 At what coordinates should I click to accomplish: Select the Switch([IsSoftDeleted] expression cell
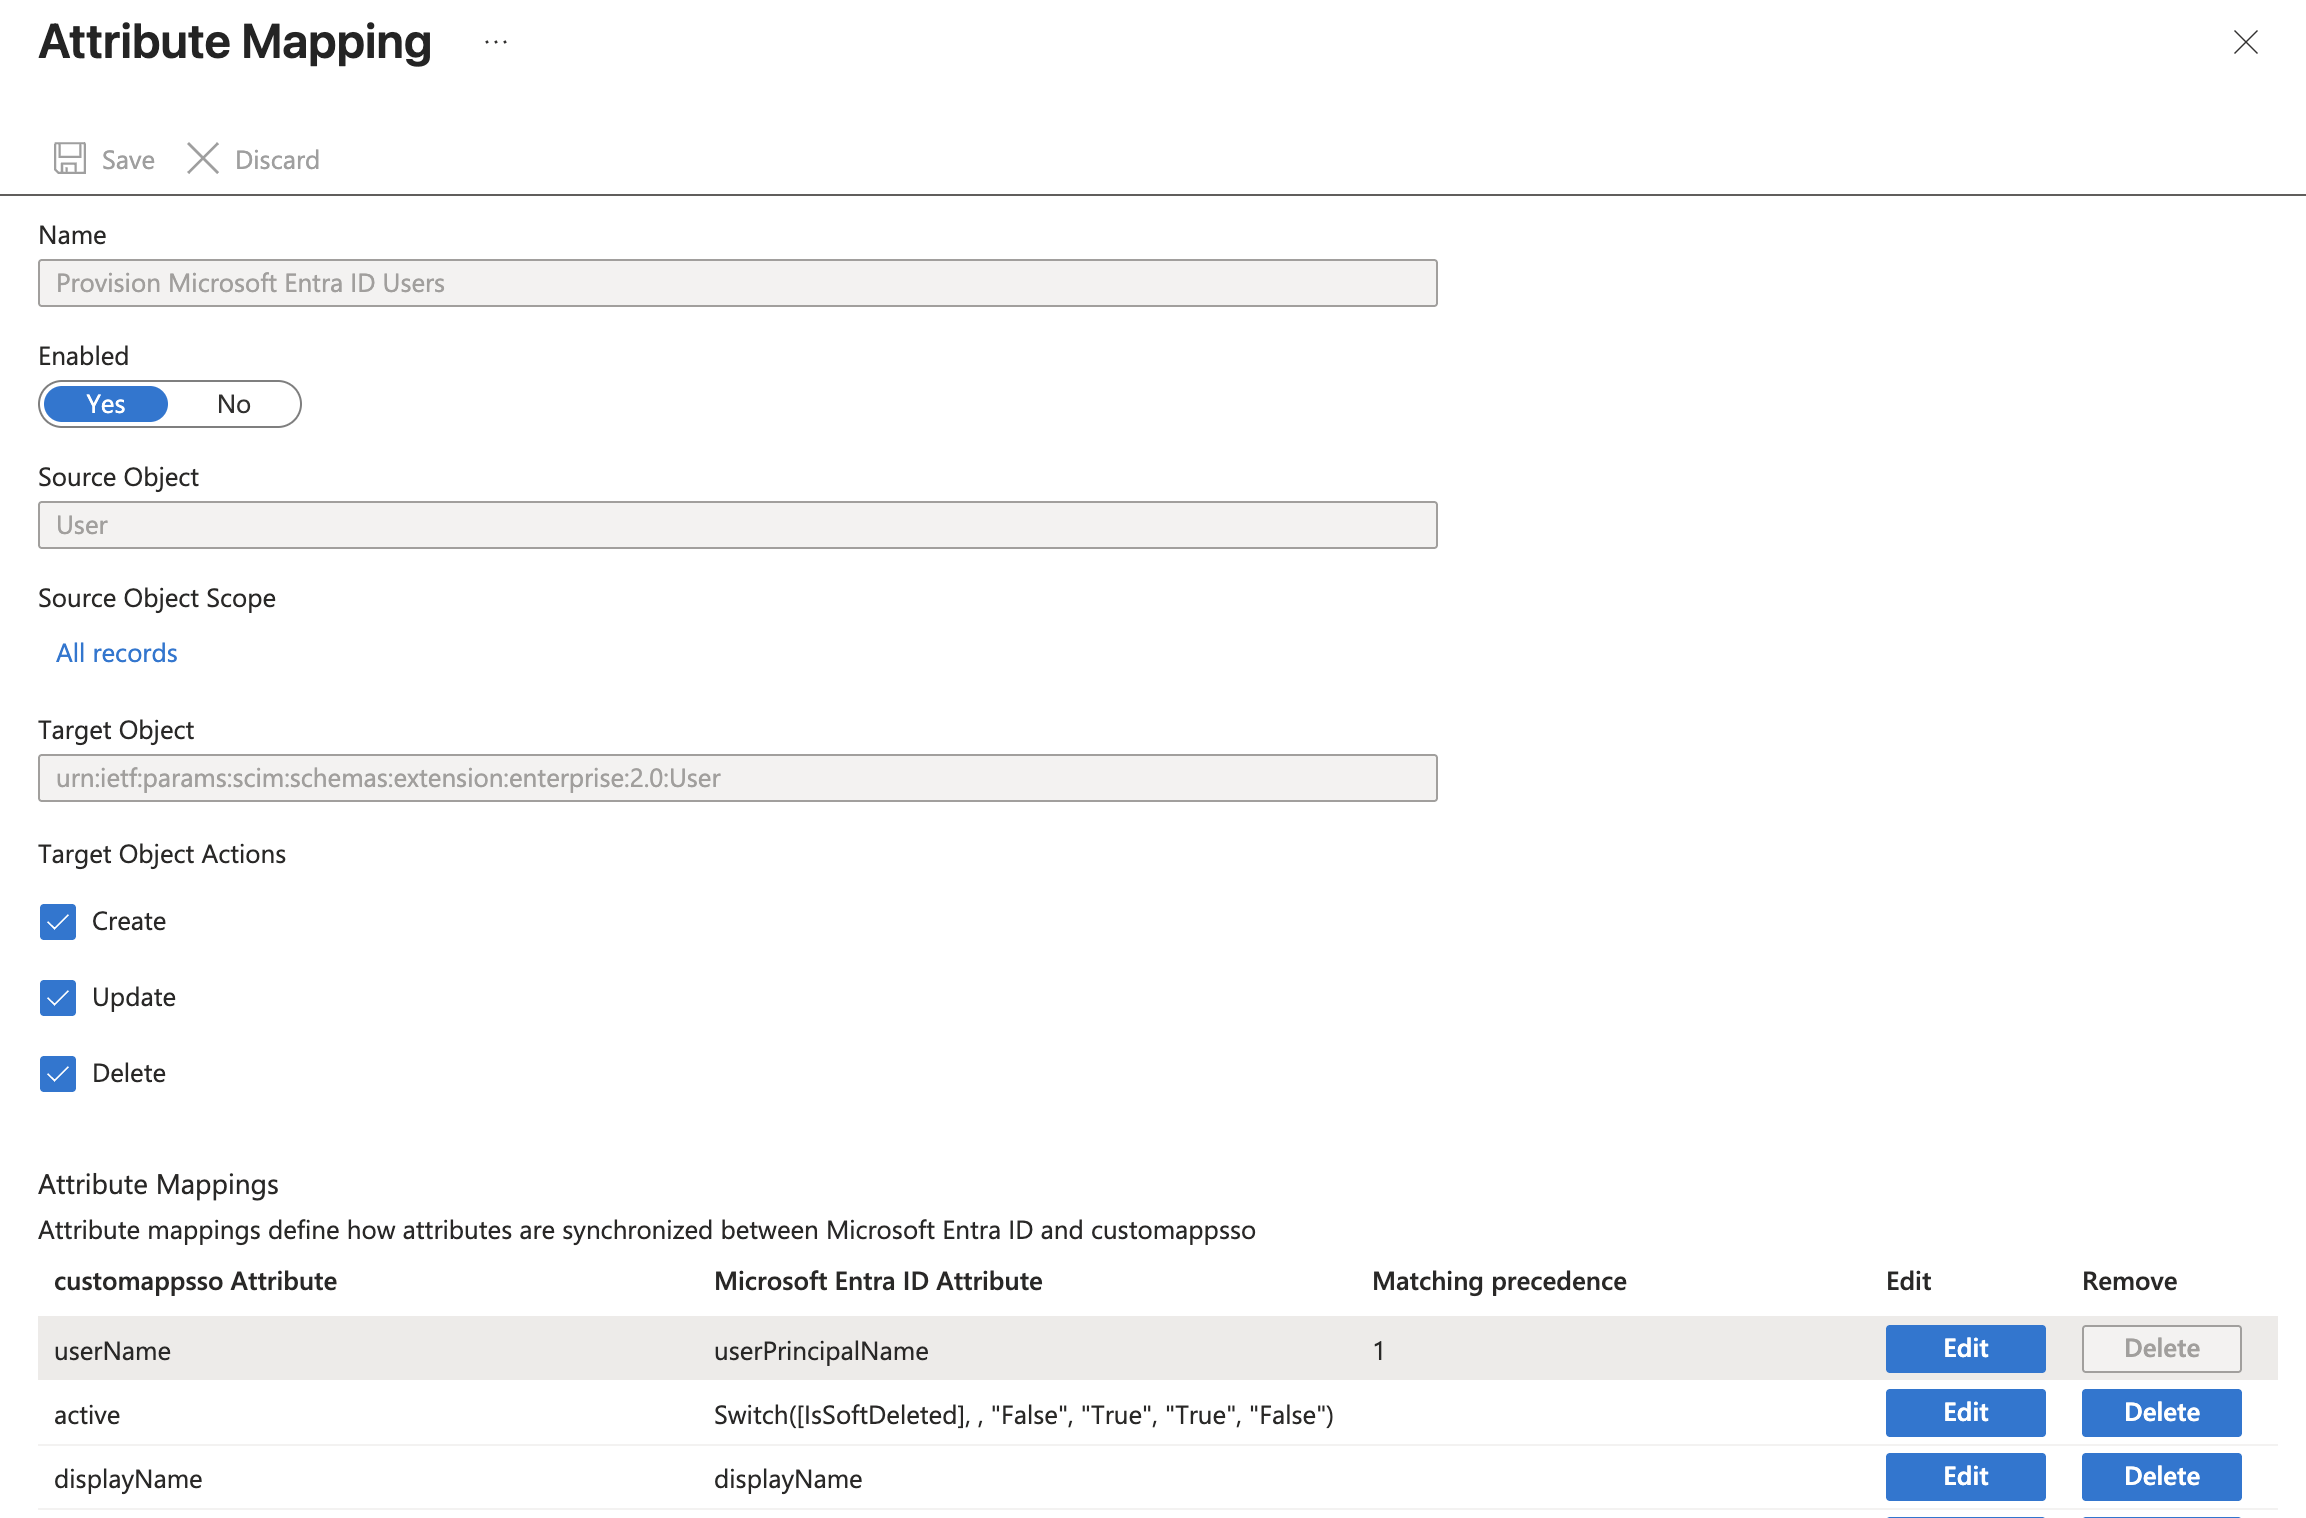1024,1415
